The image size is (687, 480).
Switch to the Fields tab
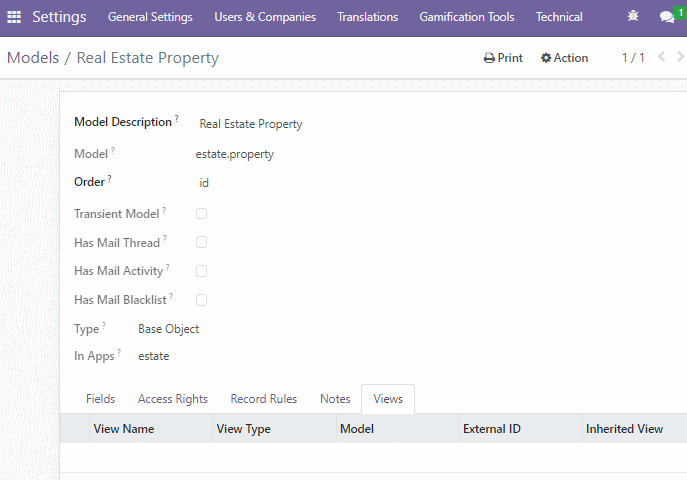click(x=100, y=399)
